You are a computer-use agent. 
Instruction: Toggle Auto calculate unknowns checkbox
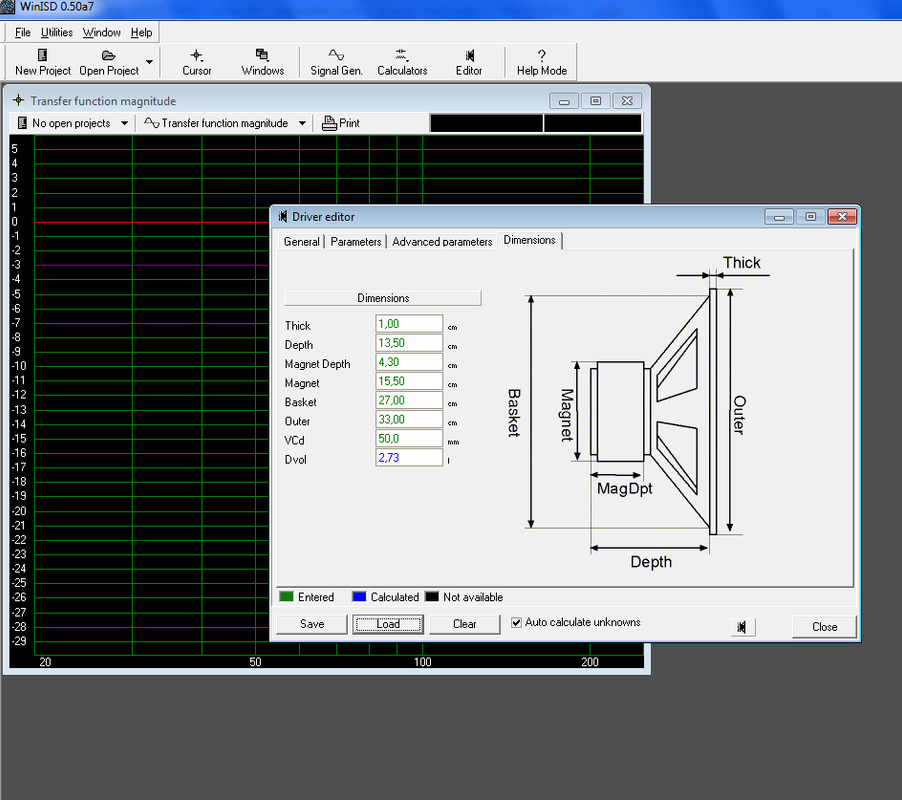point(517,622)
